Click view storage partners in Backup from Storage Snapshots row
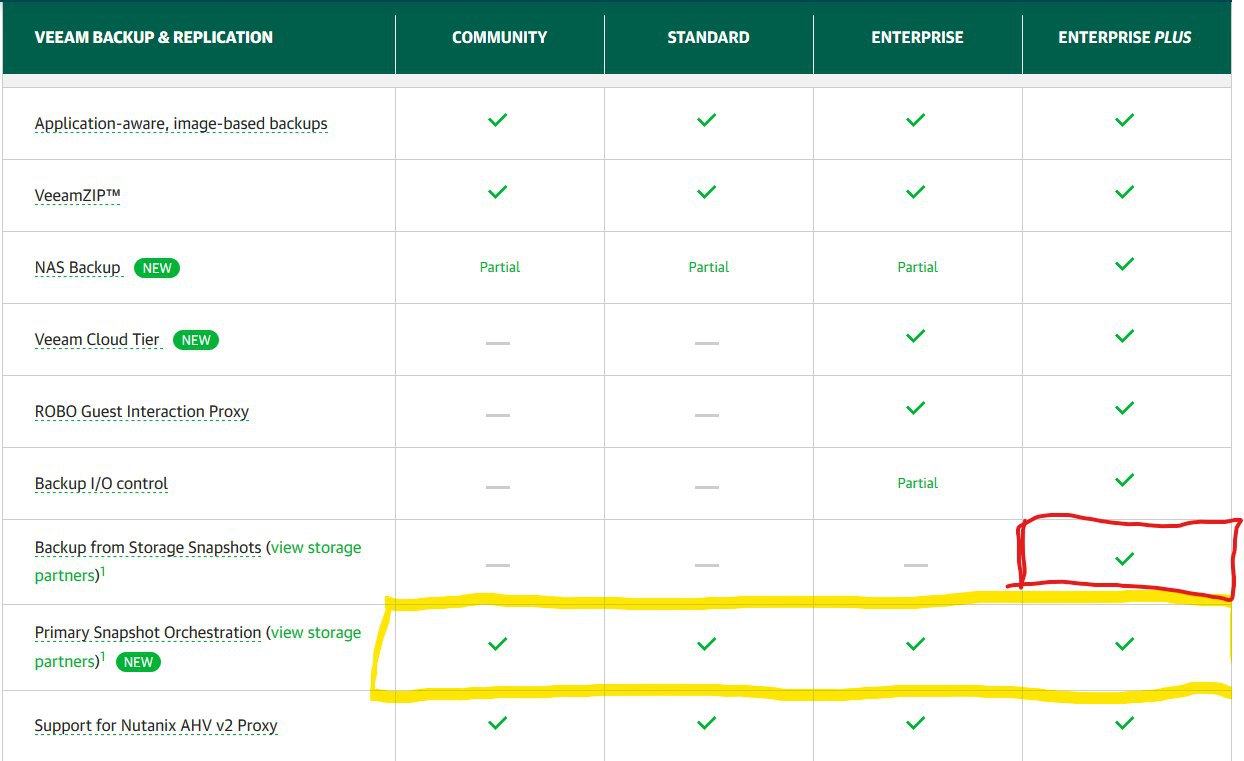This screenshot has height=761, width=1244. (x=198, y=562)
